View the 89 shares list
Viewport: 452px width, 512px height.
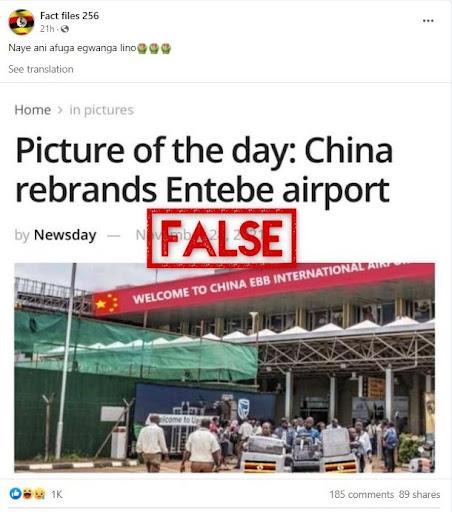point(420,494)
